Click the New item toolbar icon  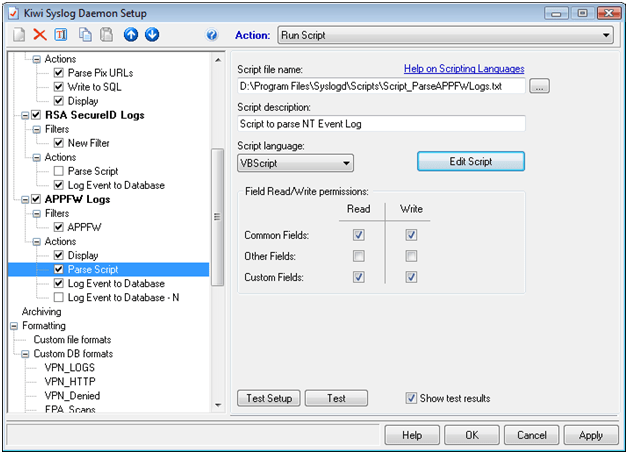(19, 35)
